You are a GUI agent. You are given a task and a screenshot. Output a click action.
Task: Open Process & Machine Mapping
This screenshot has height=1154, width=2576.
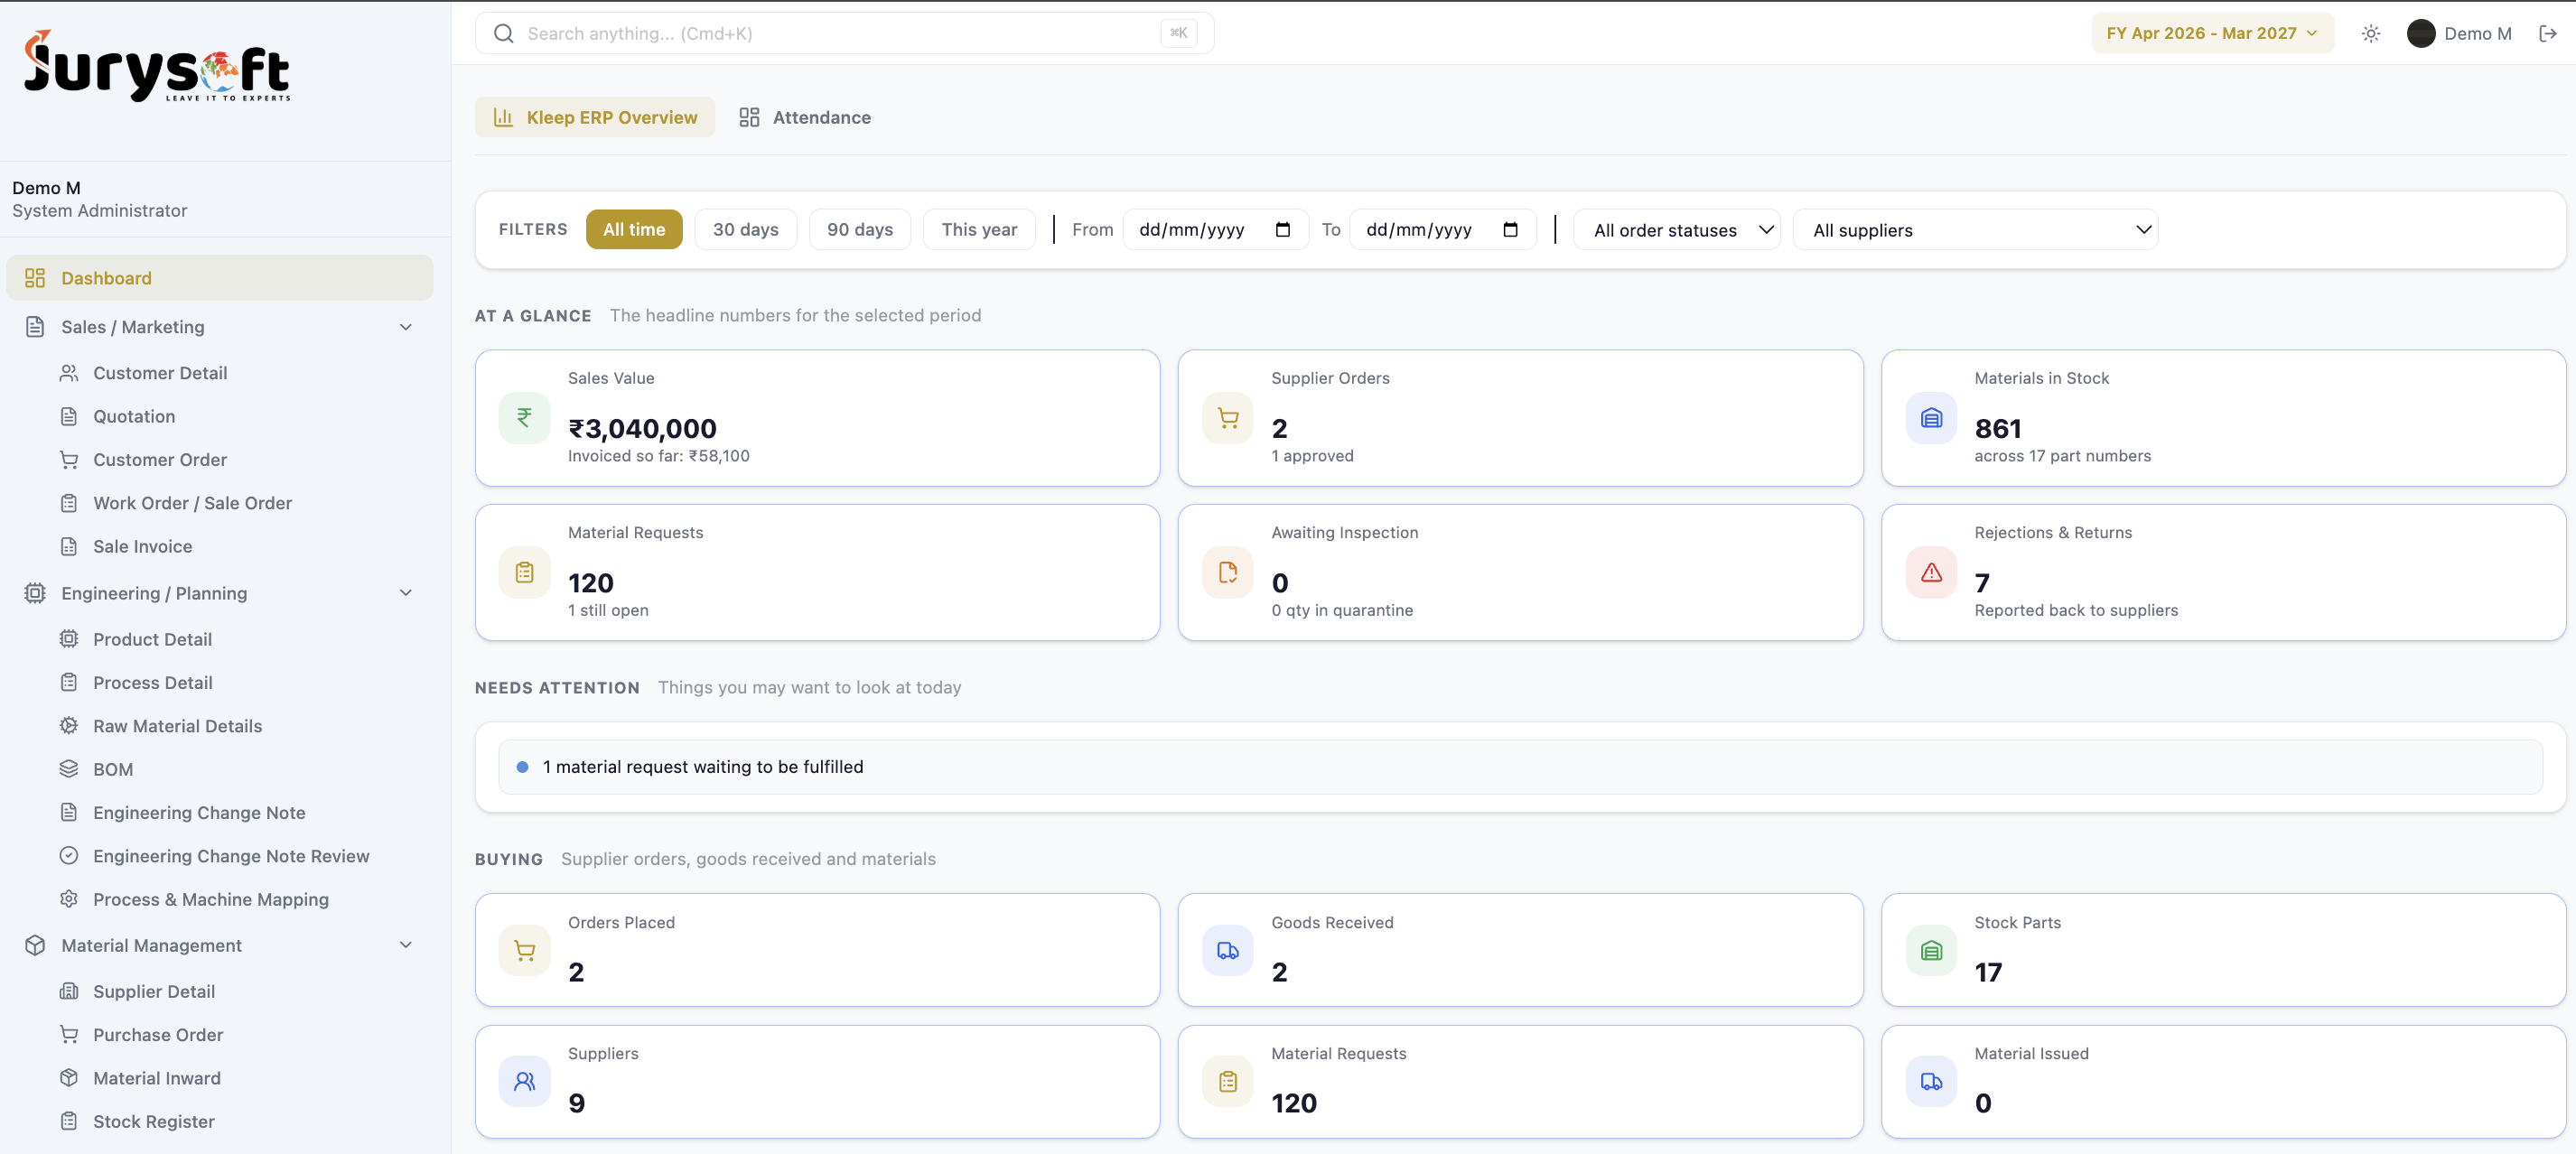tap(211, 899)
